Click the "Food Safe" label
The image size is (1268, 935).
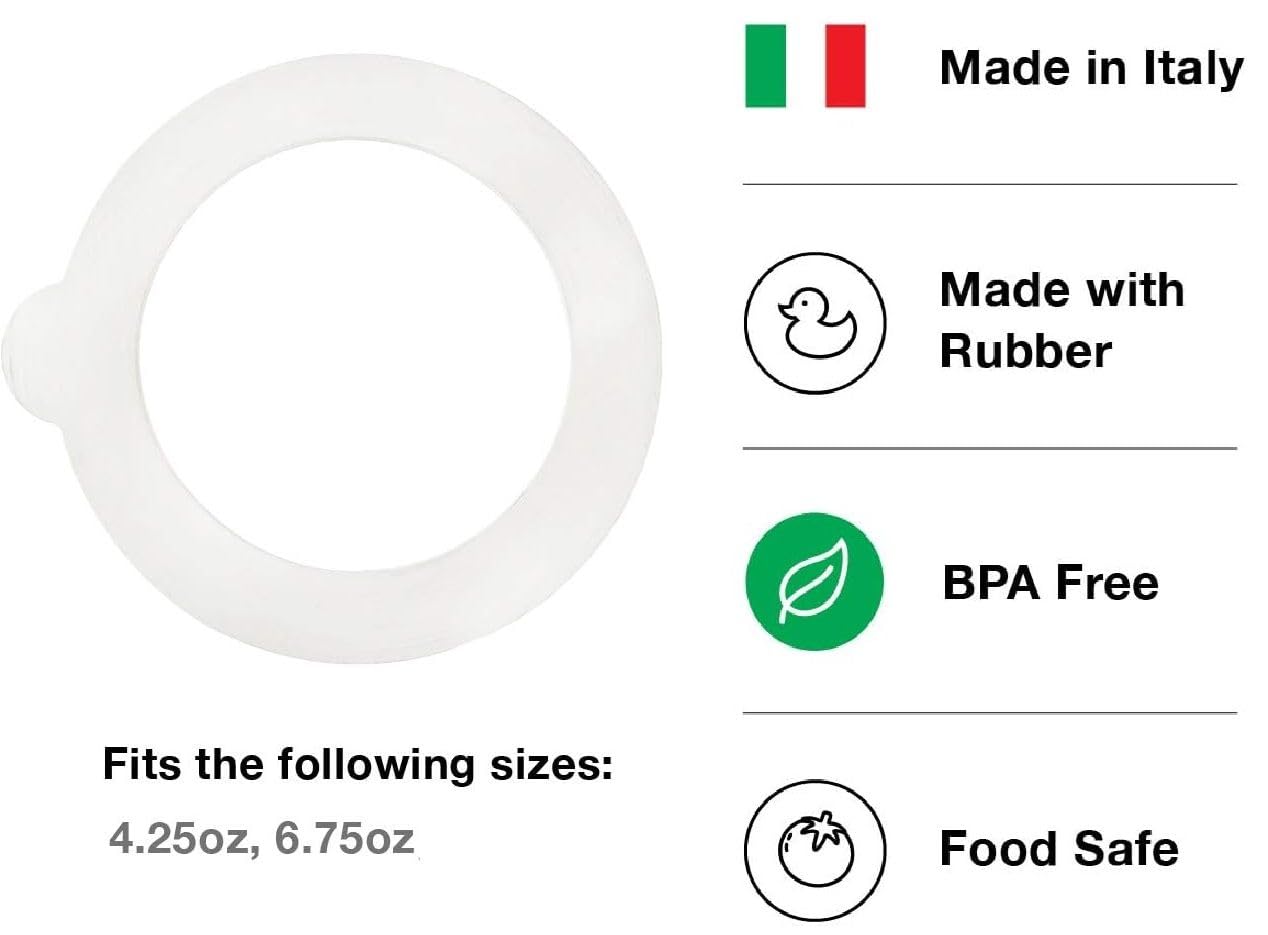(1059, 849)
